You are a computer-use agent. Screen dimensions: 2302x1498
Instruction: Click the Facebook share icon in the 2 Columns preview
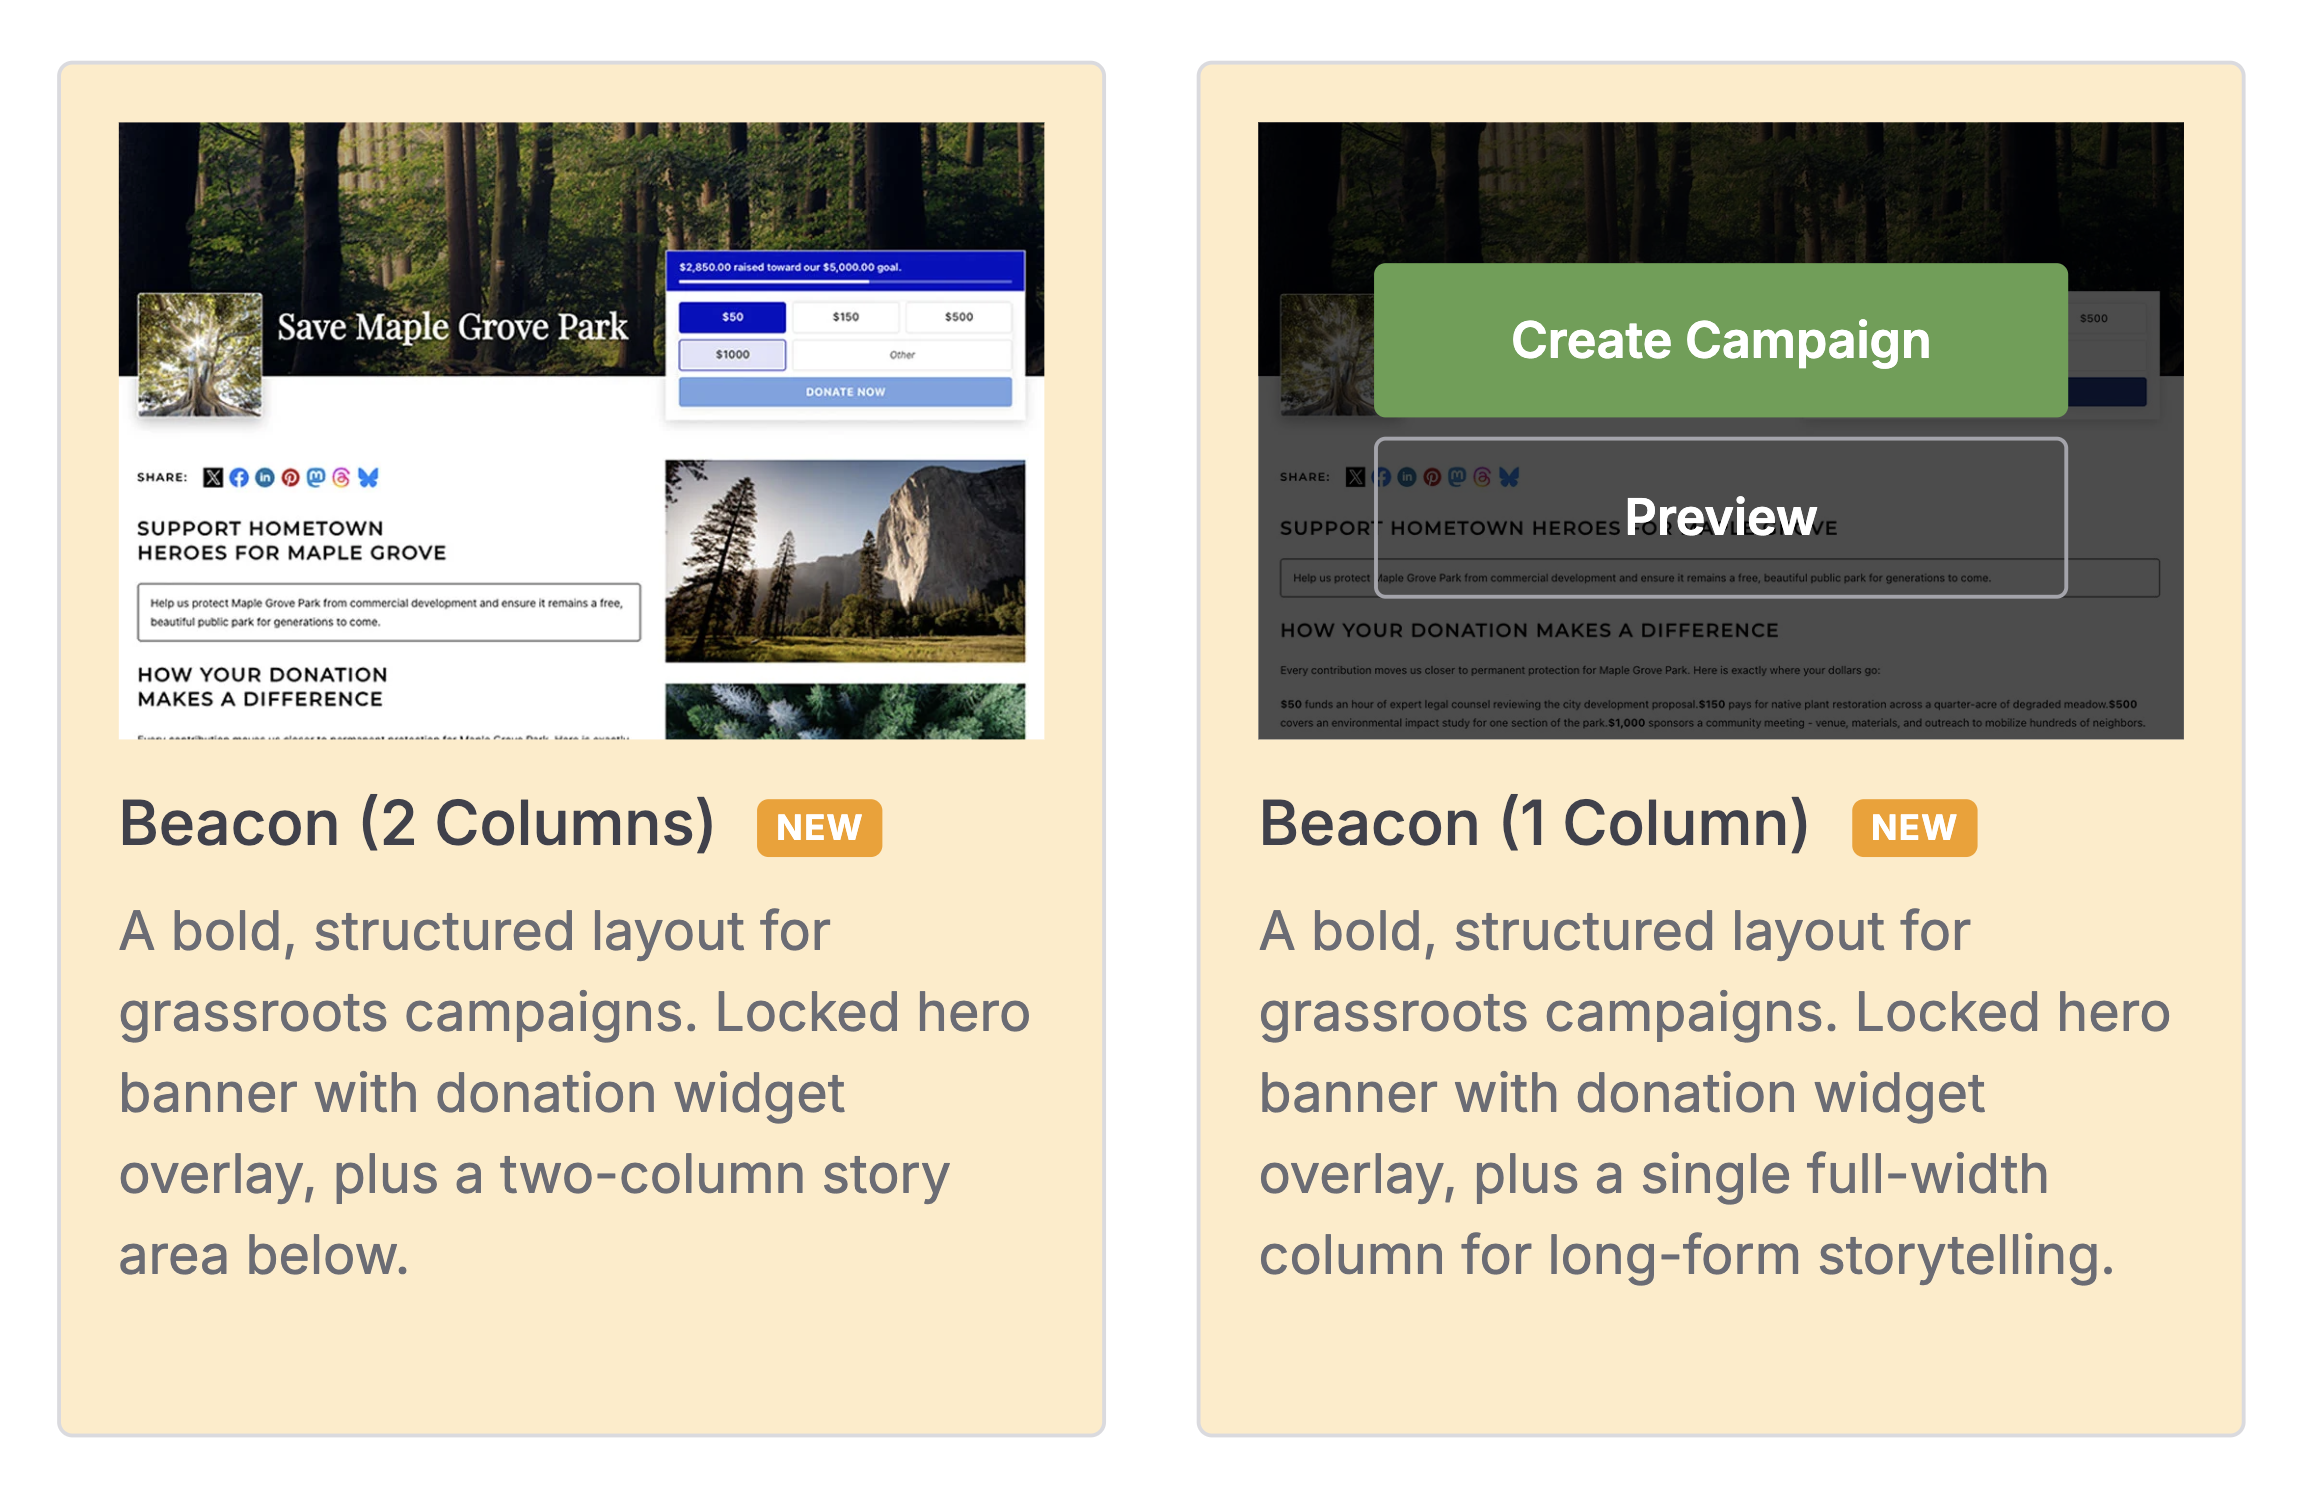click(239, 477)
